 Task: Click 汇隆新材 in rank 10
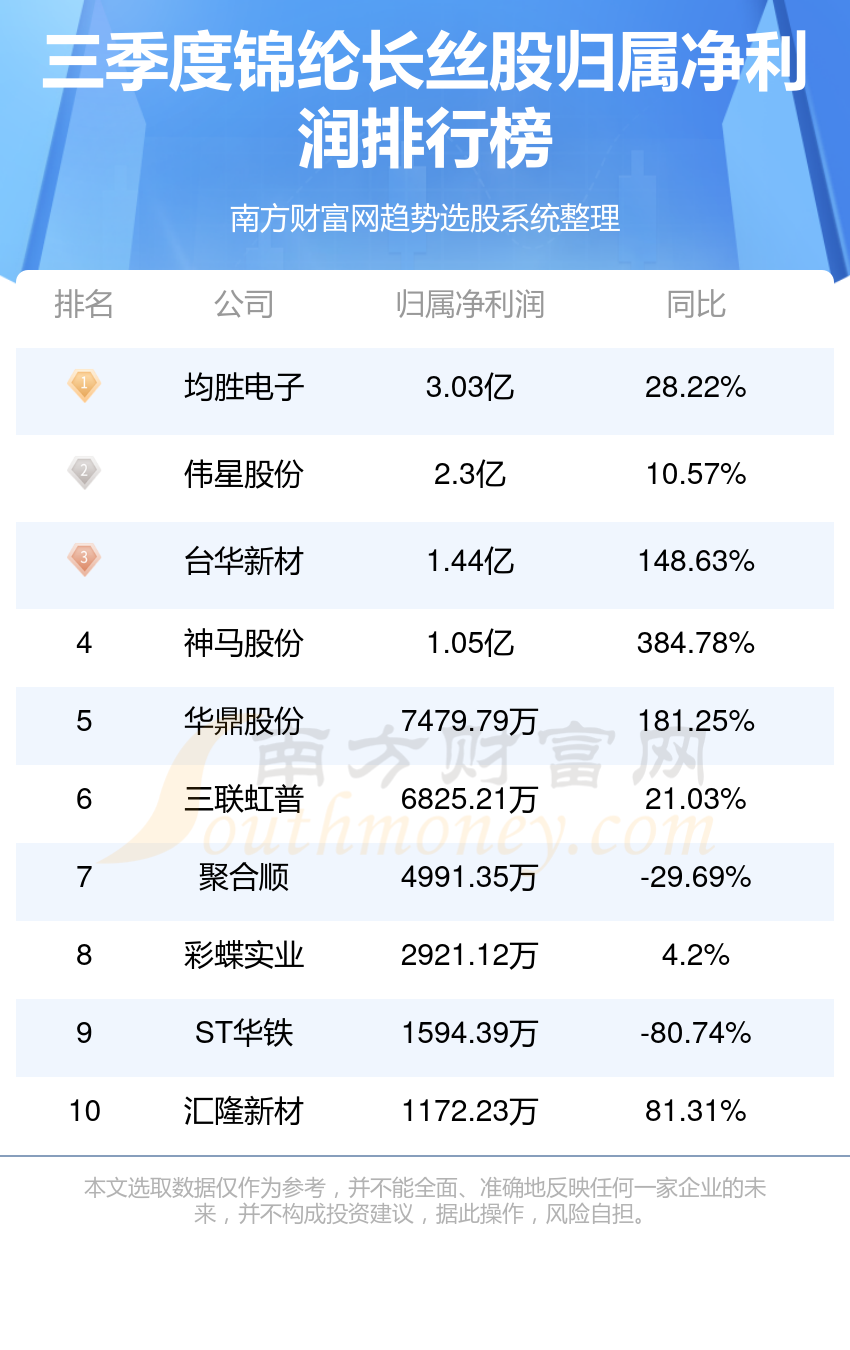244,1111
